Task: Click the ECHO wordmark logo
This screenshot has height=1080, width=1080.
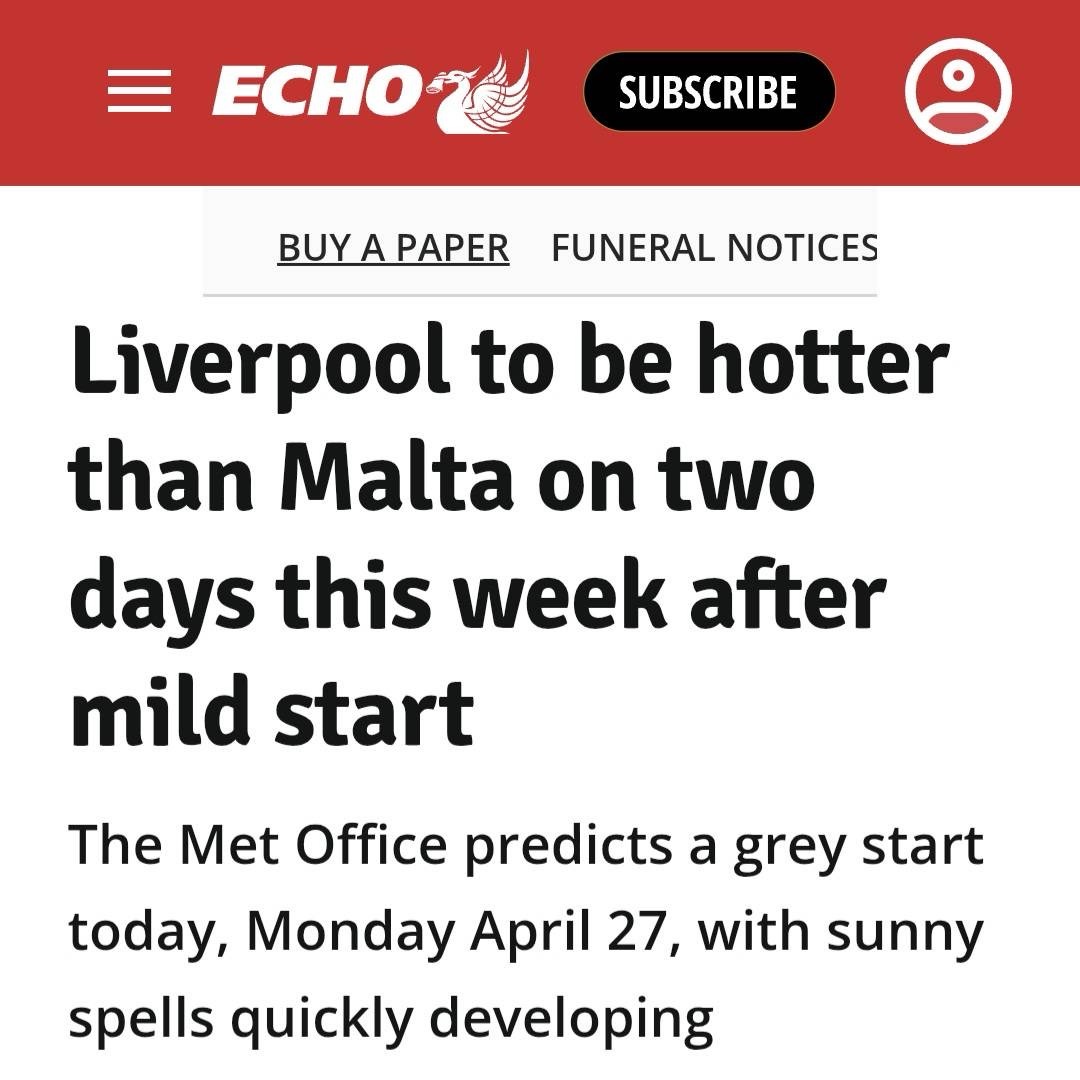Action: (x=315, y=93)
